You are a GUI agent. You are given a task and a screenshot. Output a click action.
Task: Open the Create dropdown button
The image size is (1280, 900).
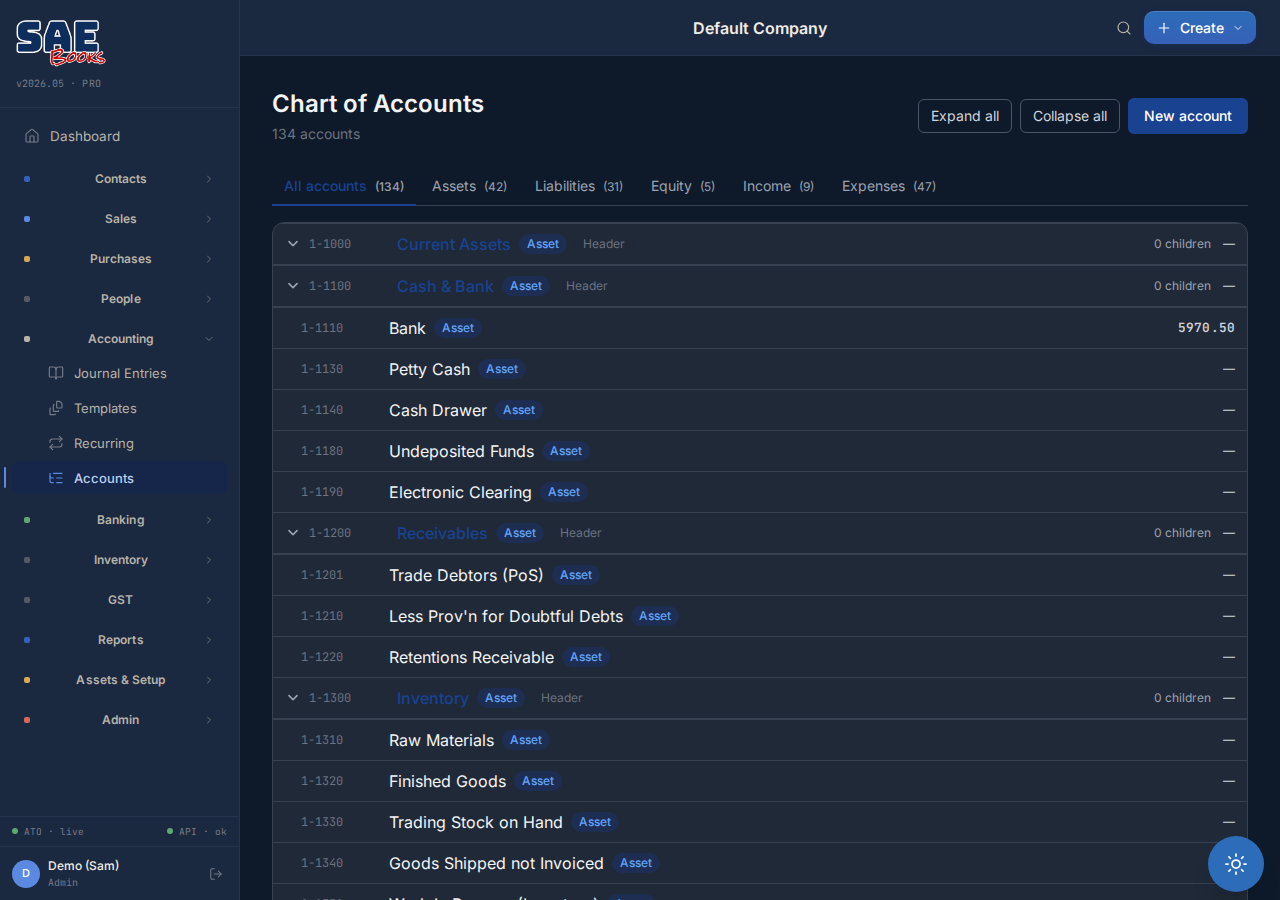pyautogui.click(x=1200, y=28)
